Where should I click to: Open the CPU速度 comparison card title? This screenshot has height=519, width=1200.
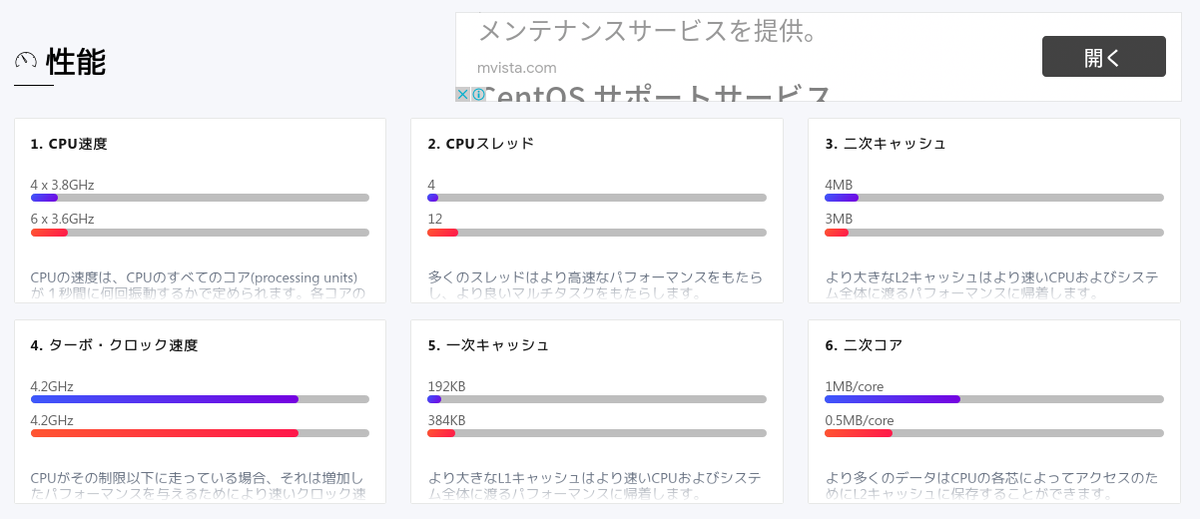pyautogui.click(x=69, y=144)
